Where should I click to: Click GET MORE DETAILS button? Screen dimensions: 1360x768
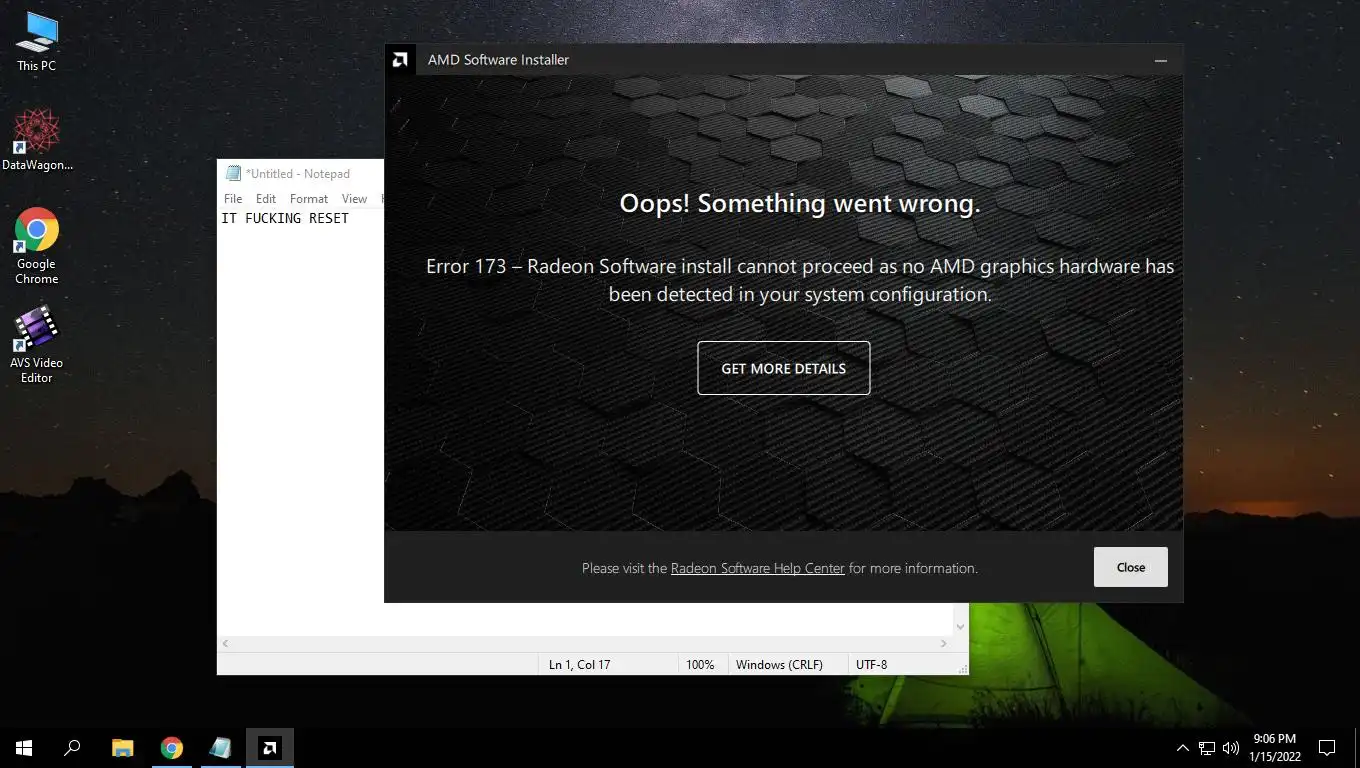[x=783, y=368]
